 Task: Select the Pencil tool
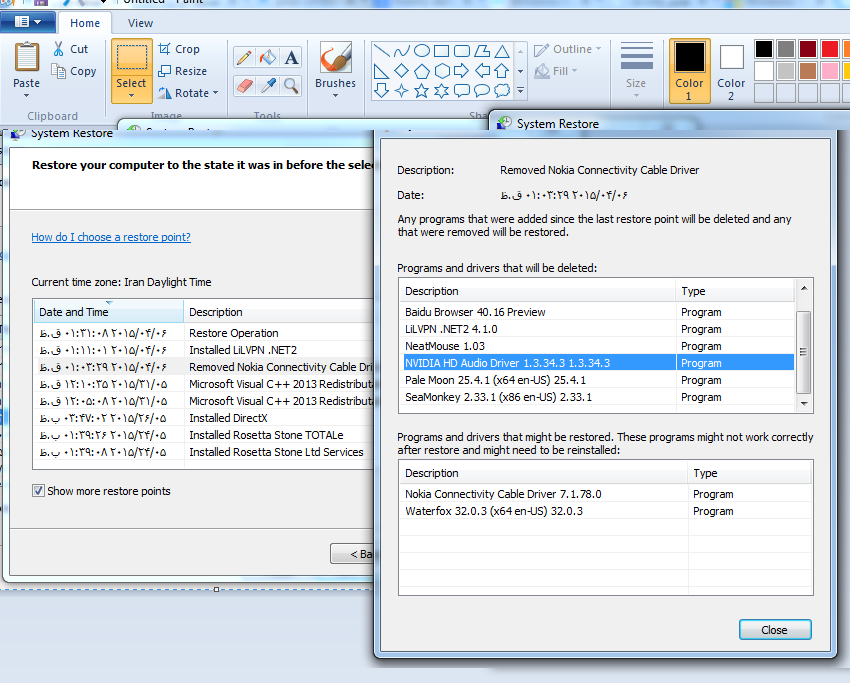click(x=244, y=58)
